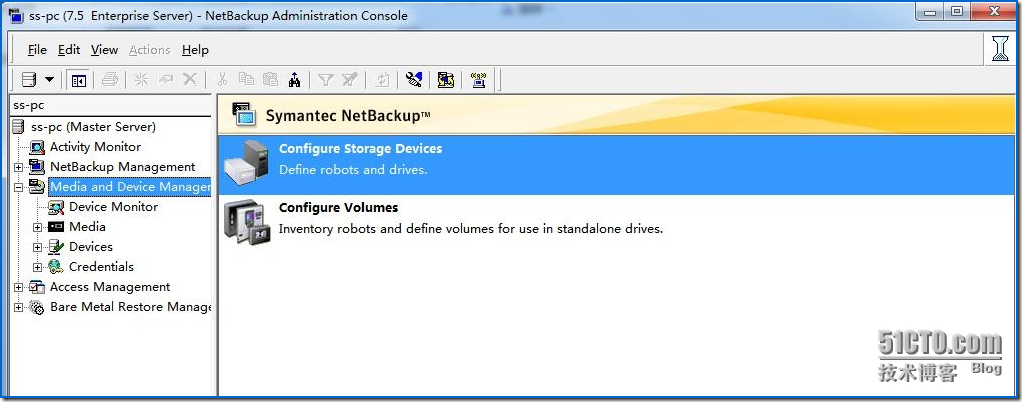
Task: Click the Symantec NetBackup header icon
Action: click(244, 114)
